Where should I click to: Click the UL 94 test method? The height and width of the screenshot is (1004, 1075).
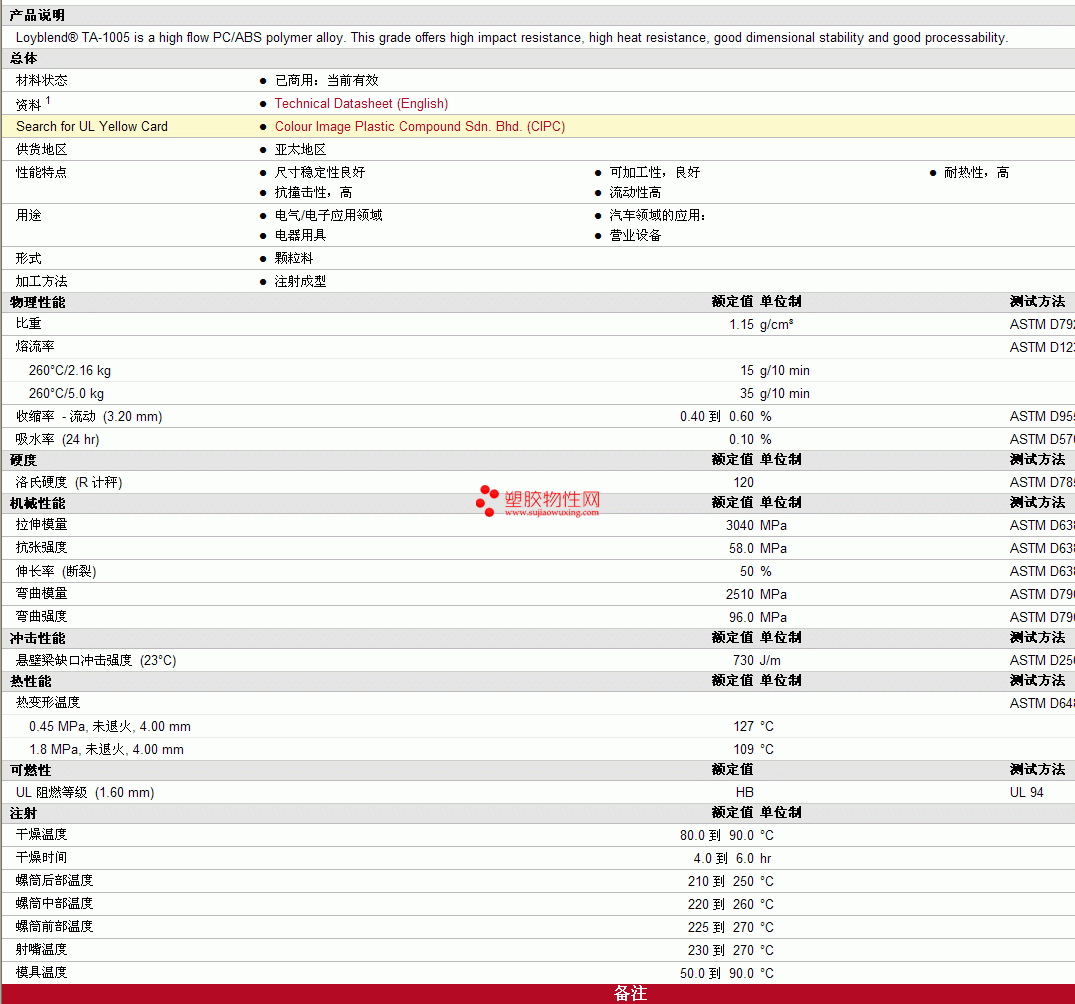[x=1026, y=793]
